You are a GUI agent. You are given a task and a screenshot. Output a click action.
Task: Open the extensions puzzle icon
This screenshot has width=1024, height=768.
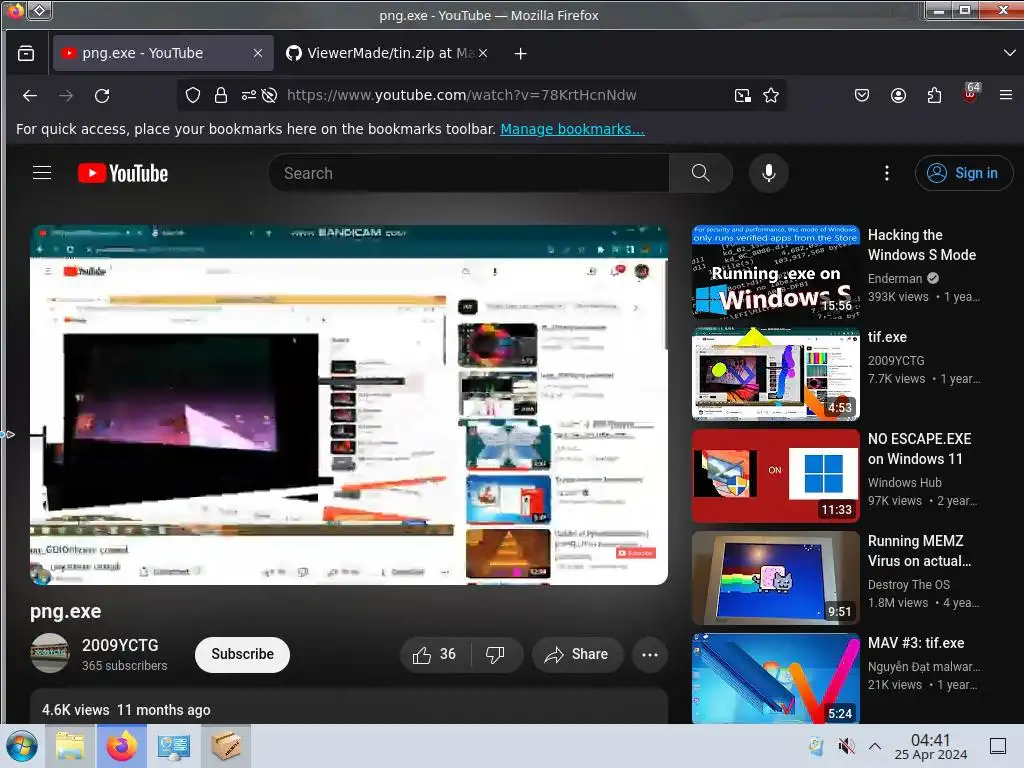(935, 95)
